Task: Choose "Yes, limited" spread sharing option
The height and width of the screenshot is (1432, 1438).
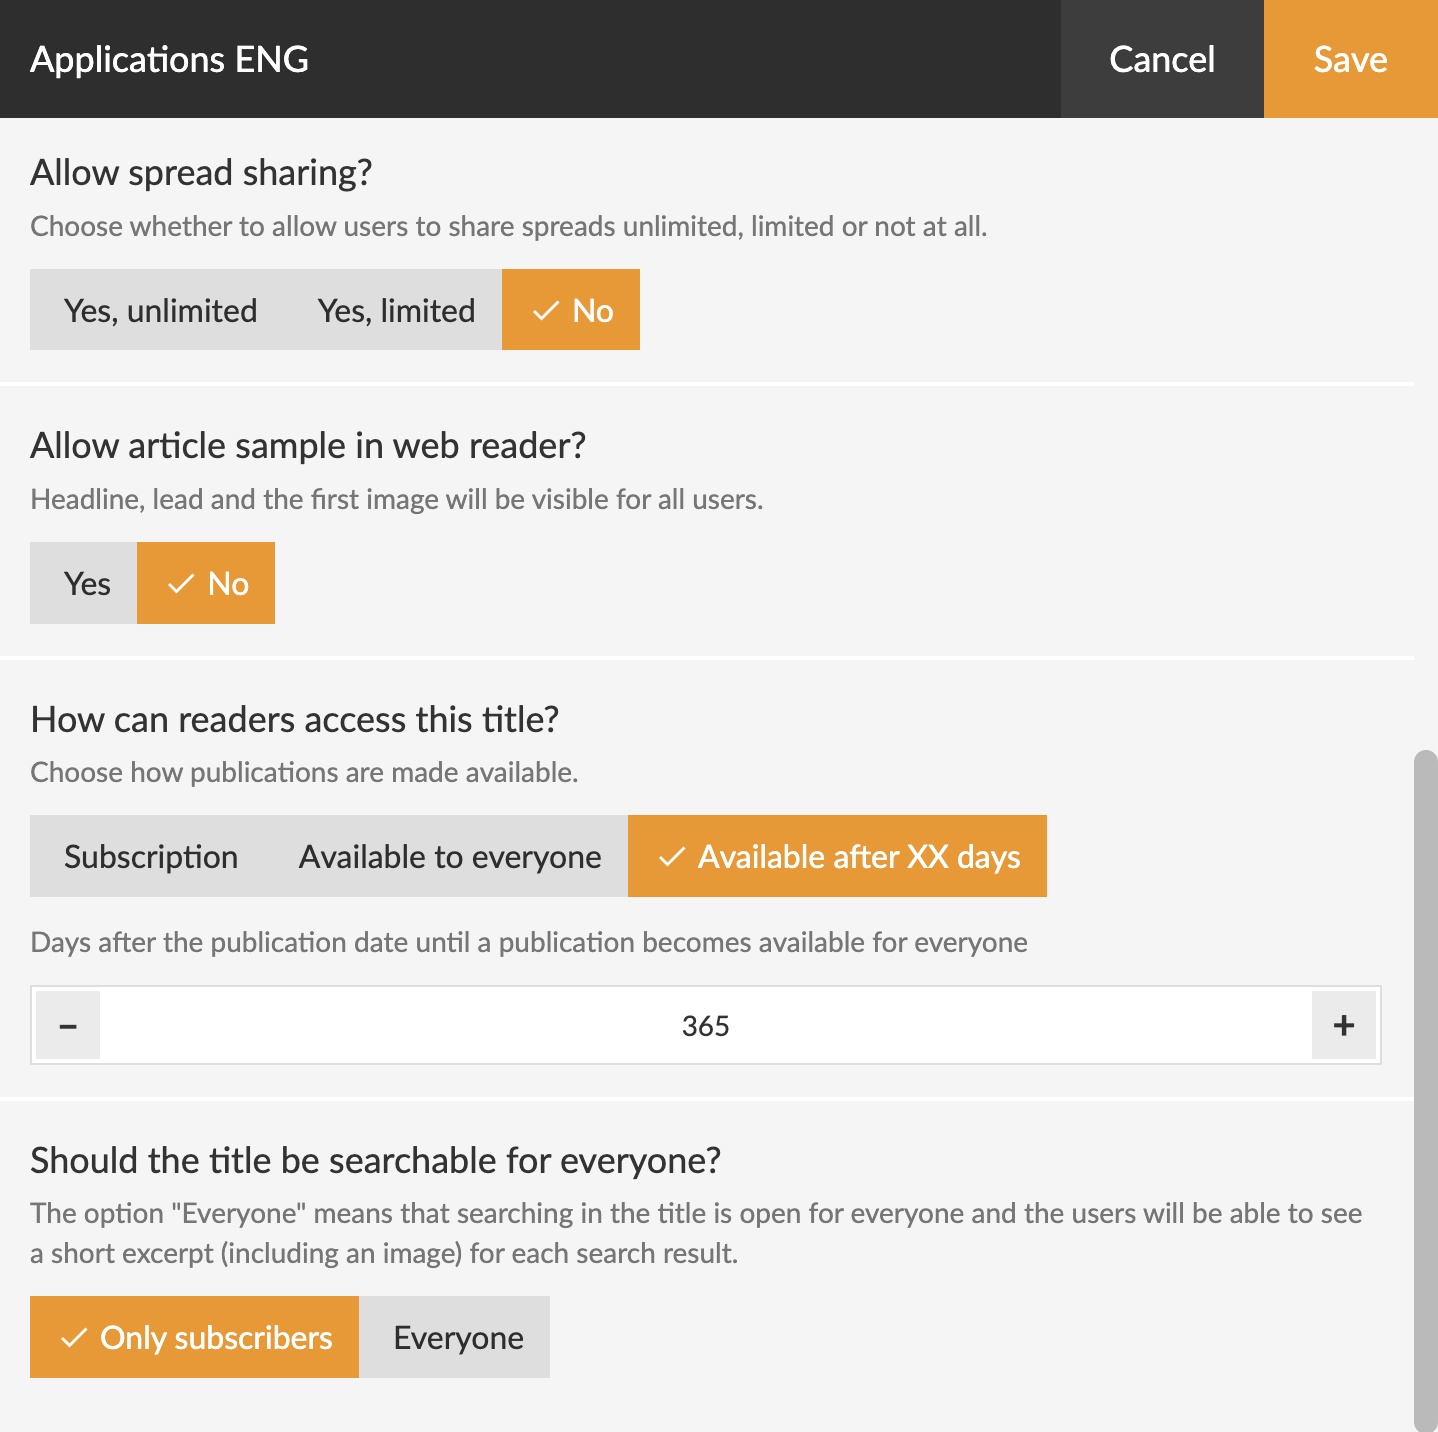Action: coord(396,310)
